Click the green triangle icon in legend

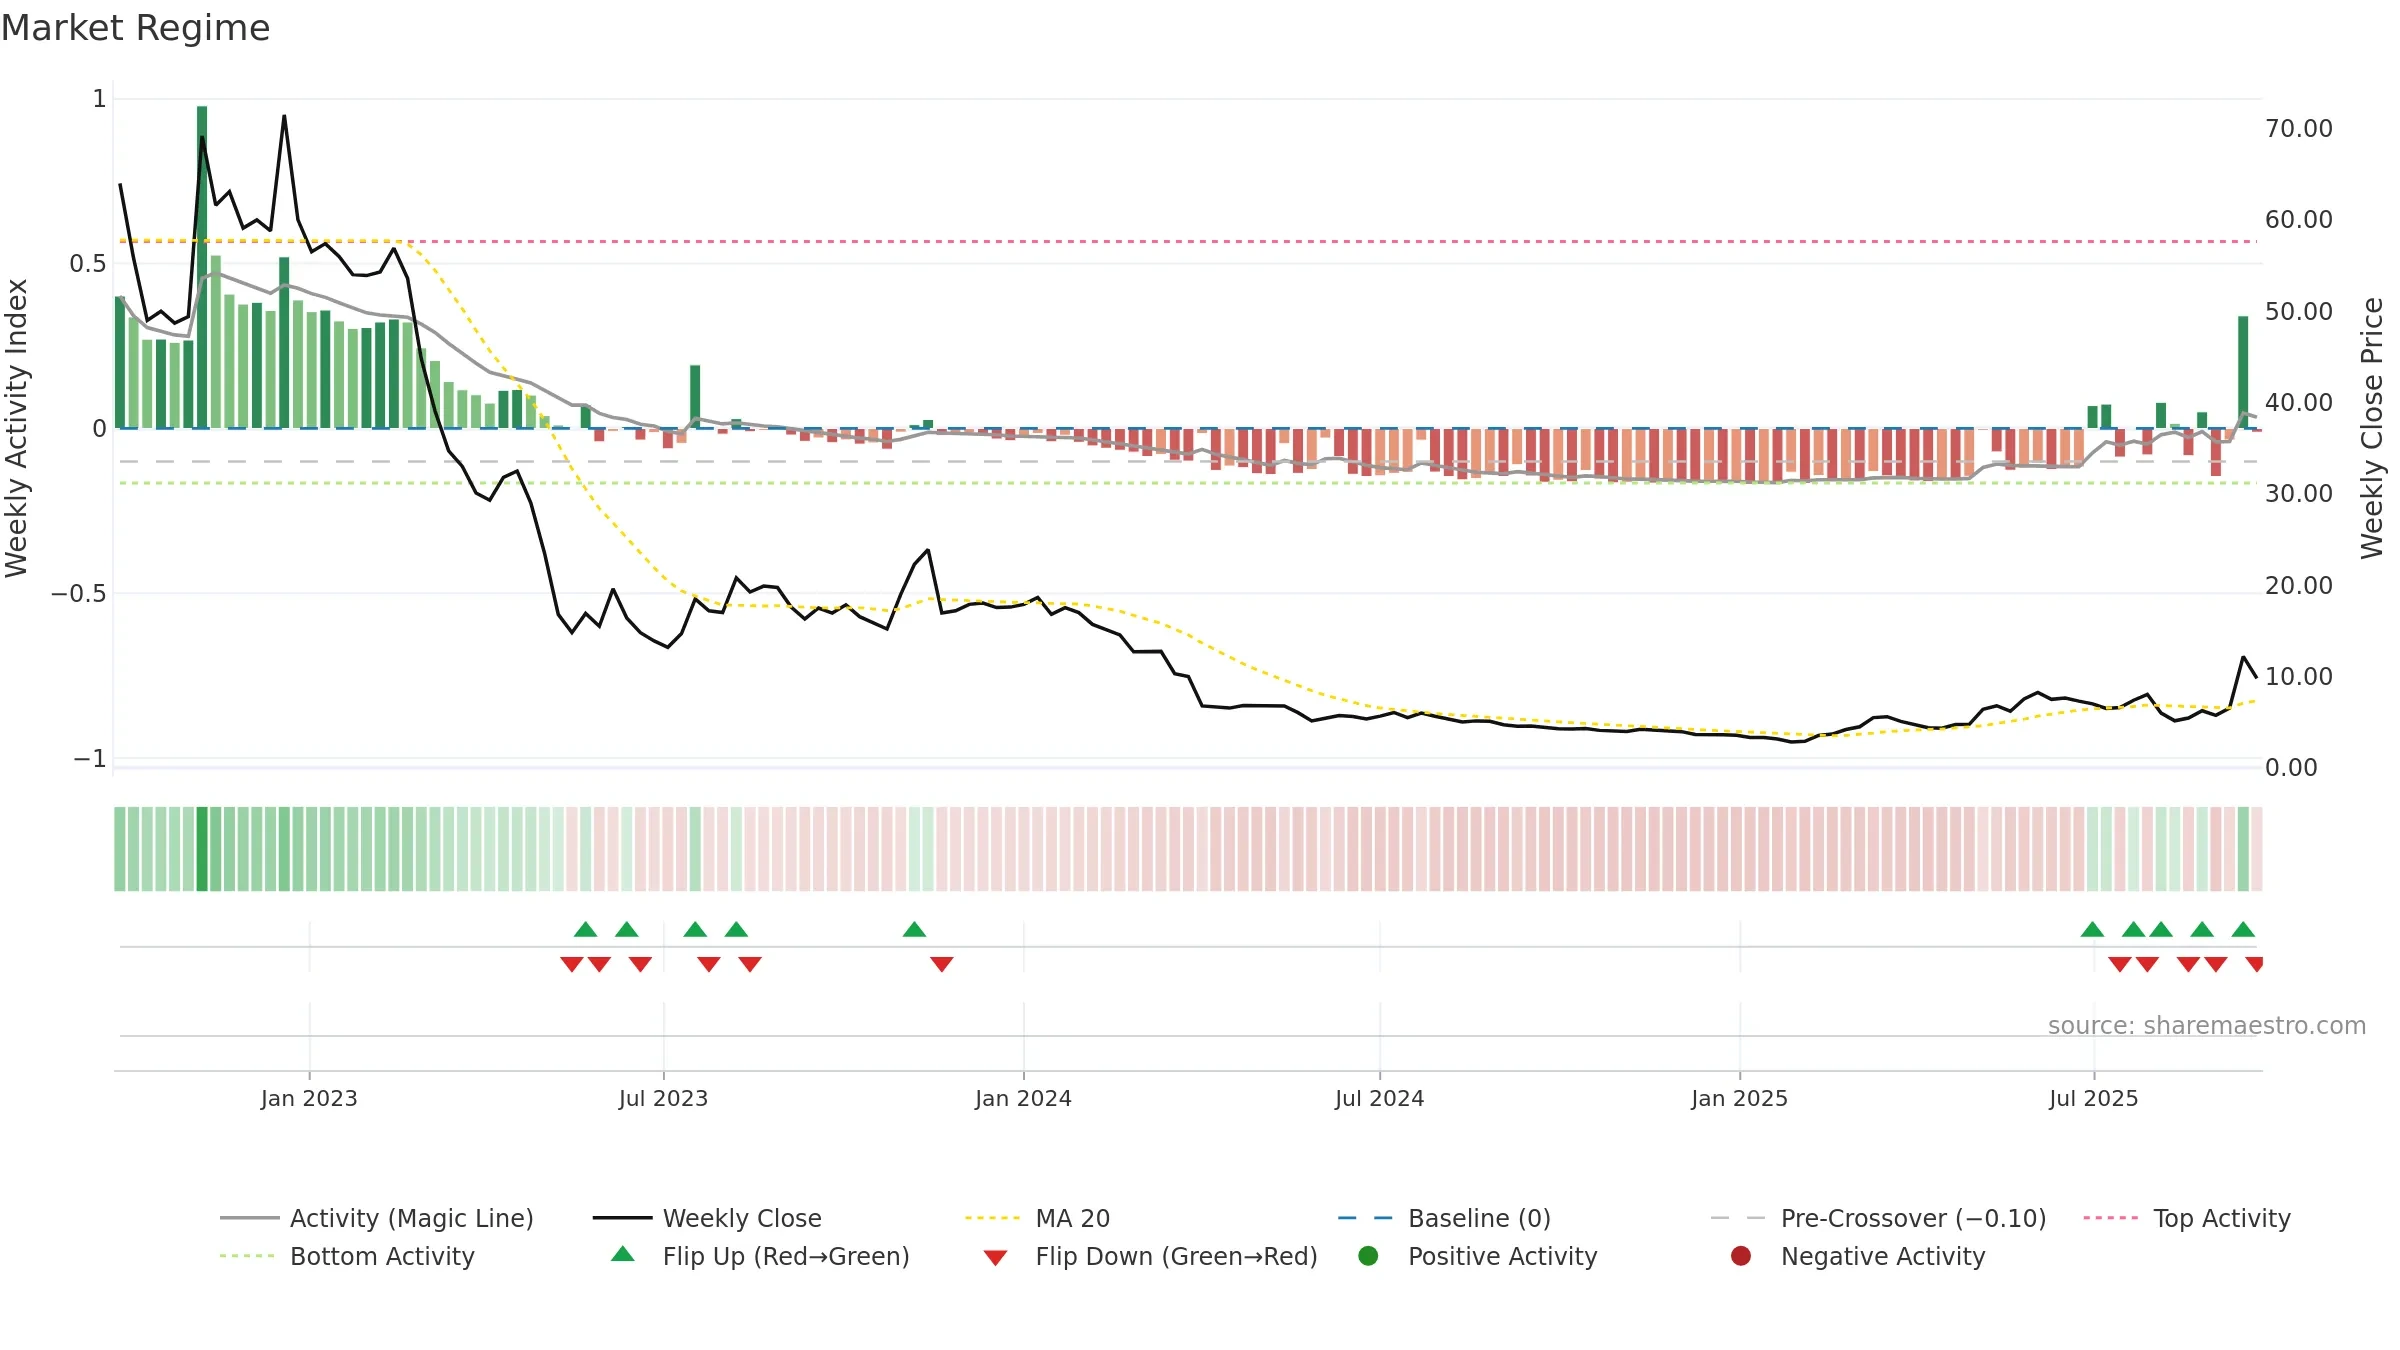click(623, 1254)
